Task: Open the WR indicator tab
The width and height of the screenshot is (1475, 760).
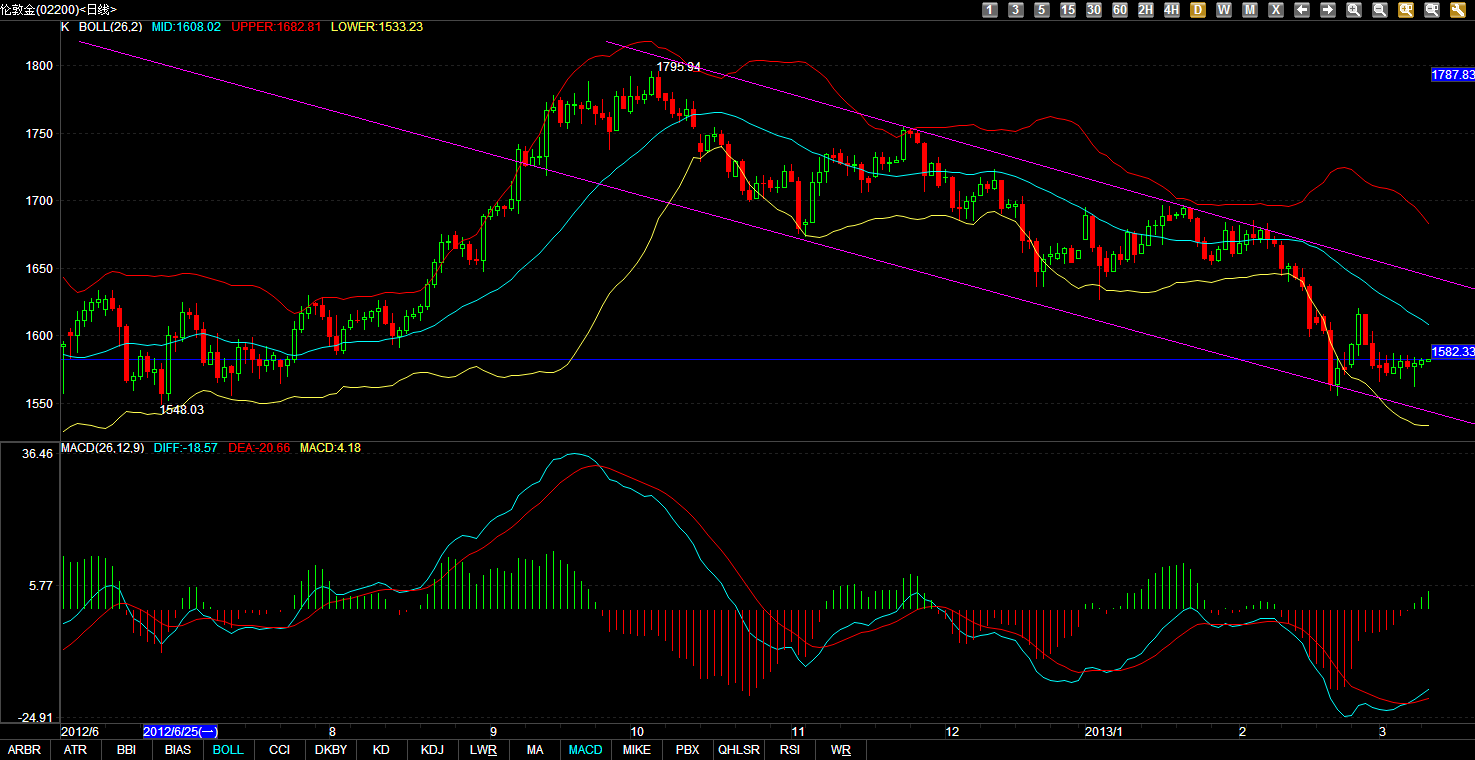Action: click(x=841, y=750)
